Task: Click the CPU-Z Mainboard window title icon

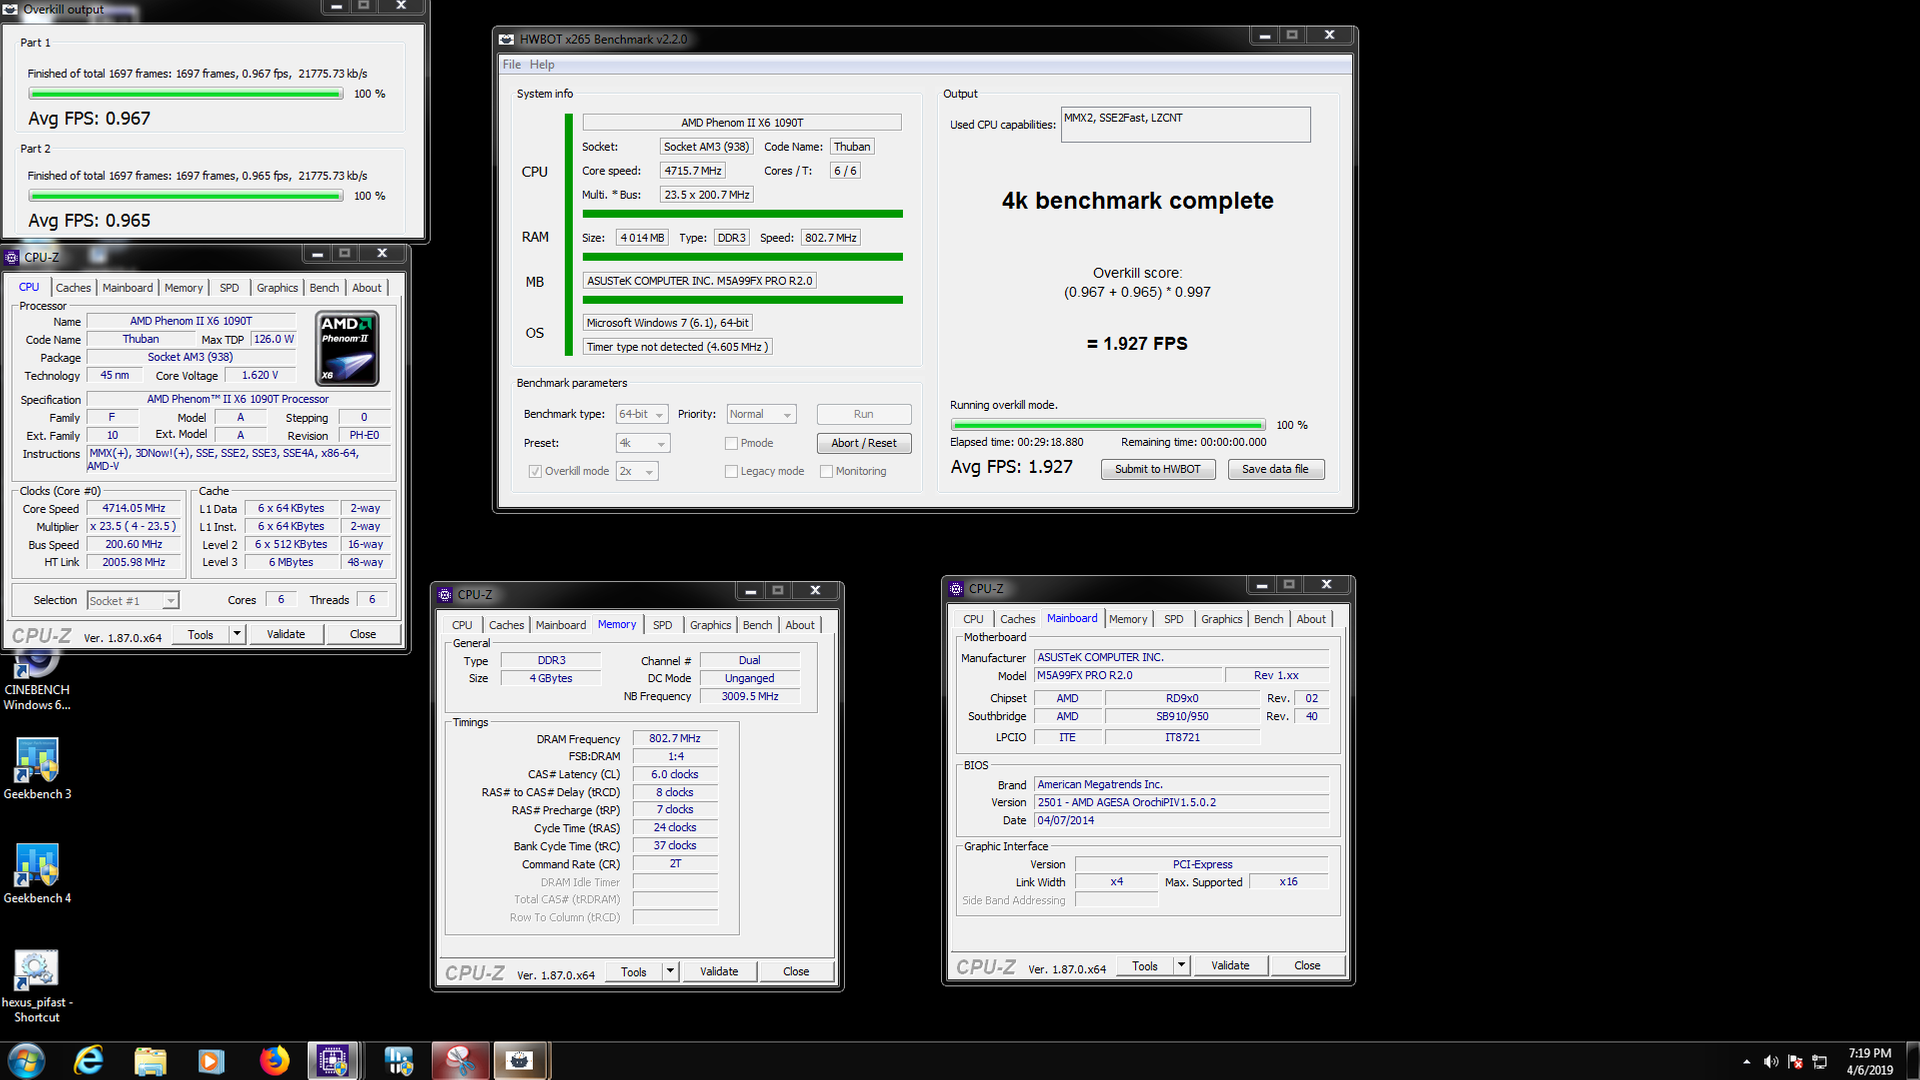Action: point(956,588)
